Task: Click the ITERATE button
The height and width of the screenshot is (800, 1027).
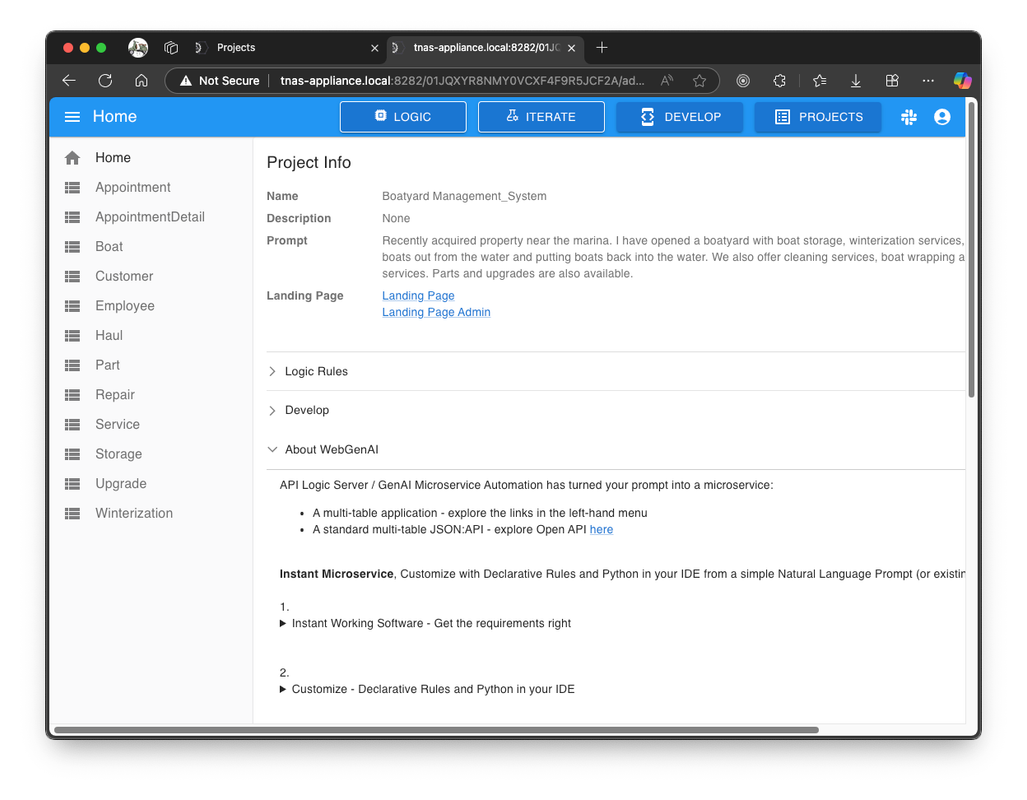Action: tap(541, 117)
